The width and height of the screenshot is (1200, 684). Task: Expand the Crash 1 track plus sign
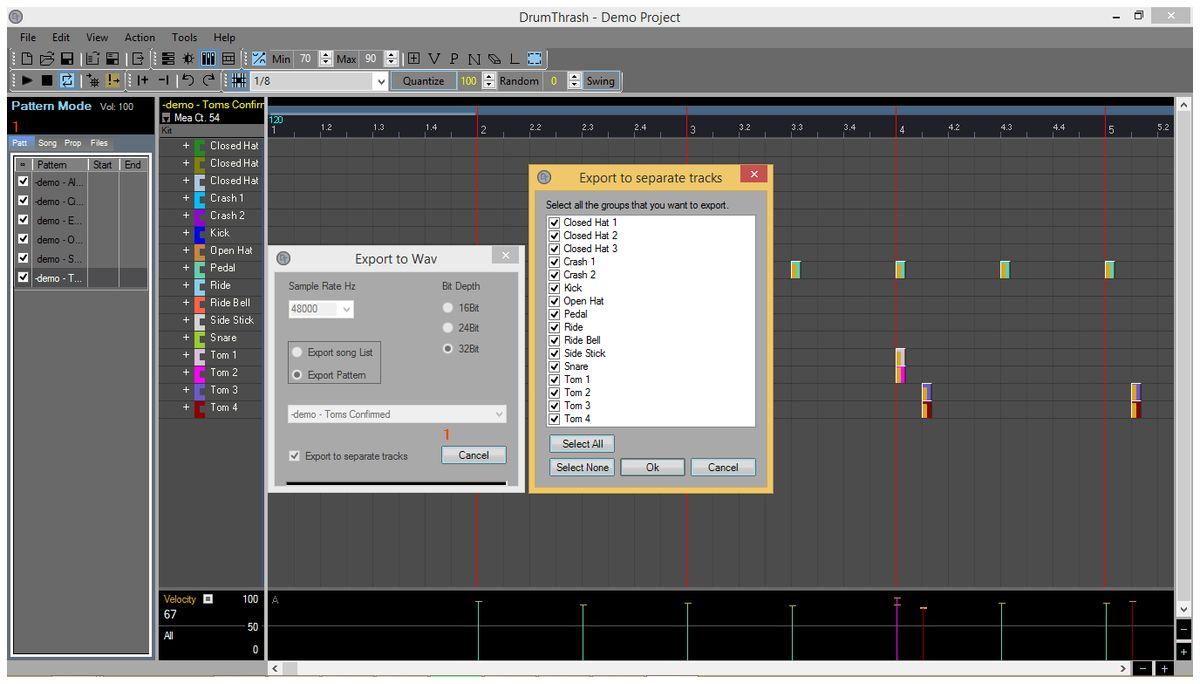[x=185, y=198]
